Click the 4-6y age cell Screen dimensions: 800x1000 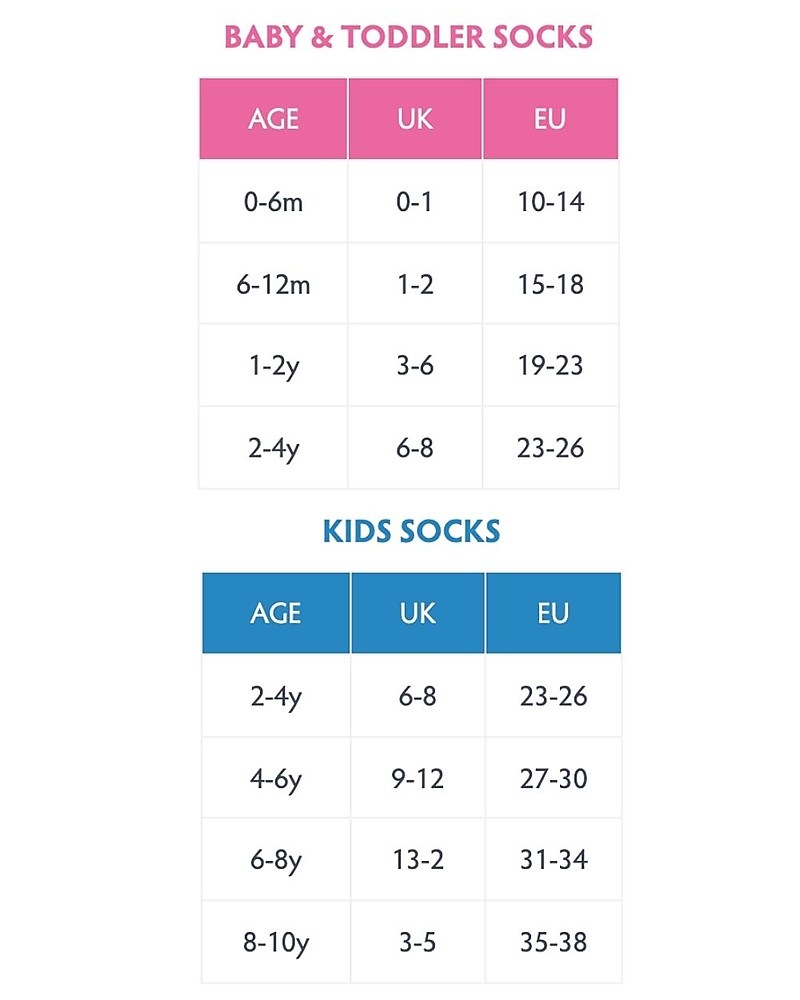[x=276, y=778]
